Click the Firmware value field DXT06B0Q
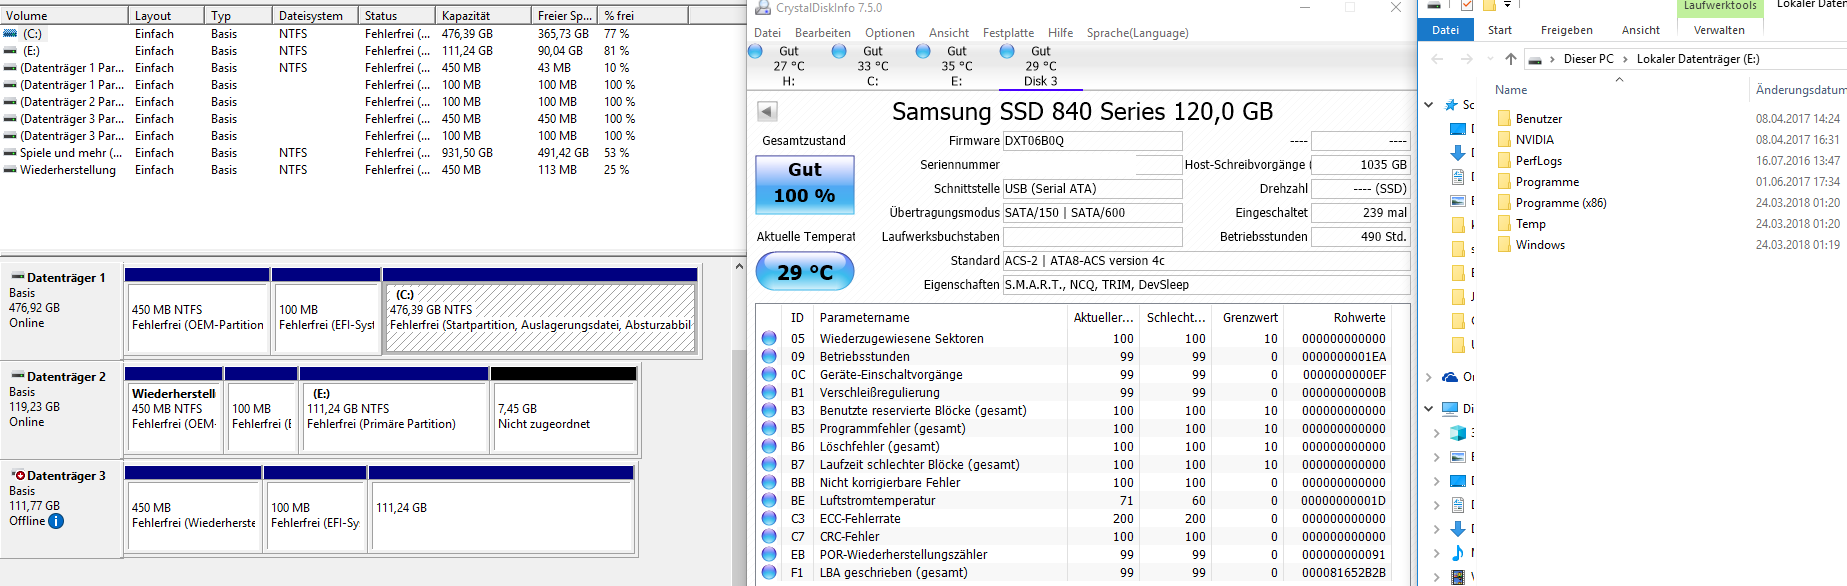The image size is (1847, 586). 1092,141
